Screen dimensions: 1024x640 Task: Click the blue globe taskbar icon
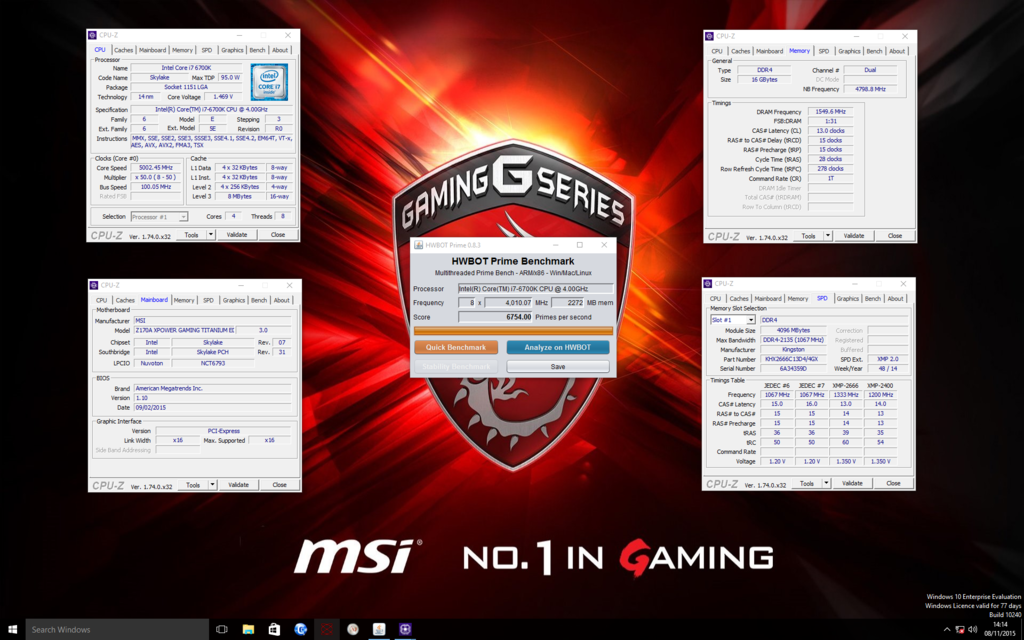[x=300, y=630]
